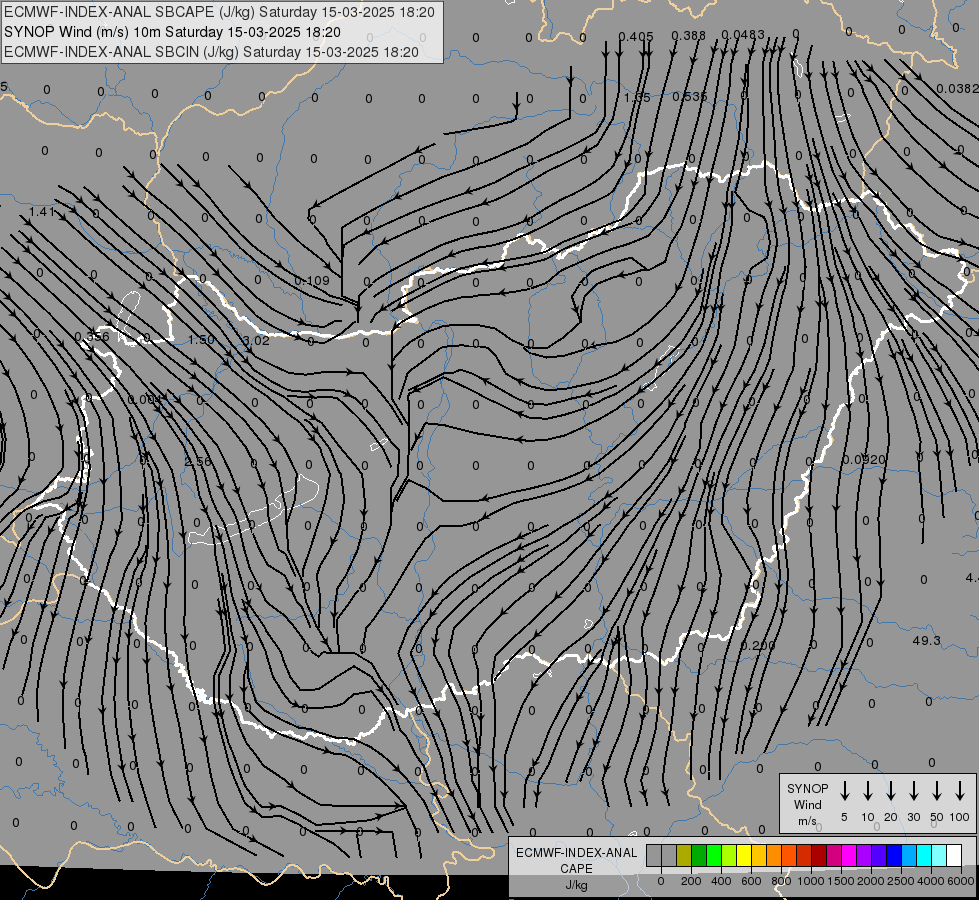Click the 1.41 value on the map
This screenshot has height=900, width=979.
(42, 212)
